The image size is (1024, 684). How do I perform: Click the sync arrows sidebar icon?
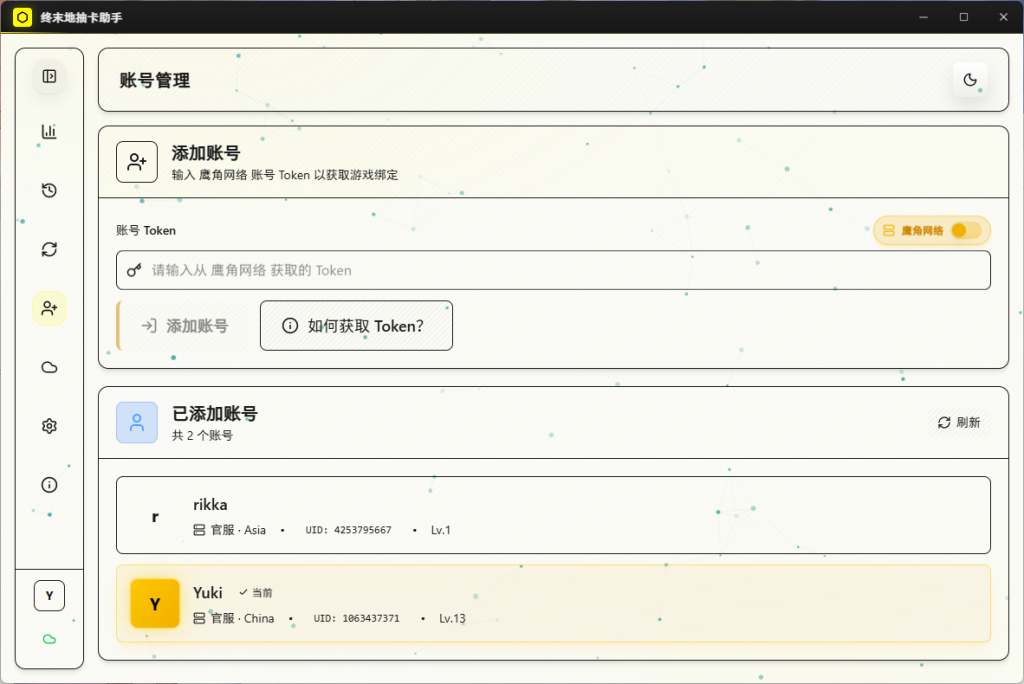click(x=49, y=249)
